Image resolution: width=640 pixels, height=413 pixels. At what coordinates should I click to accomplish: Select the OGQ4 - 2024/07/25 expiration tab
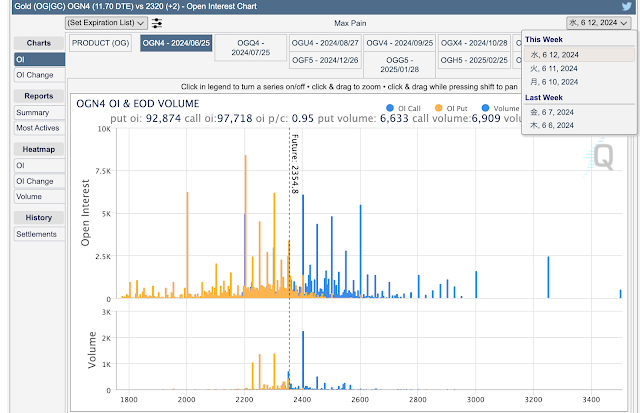[251, 48]
